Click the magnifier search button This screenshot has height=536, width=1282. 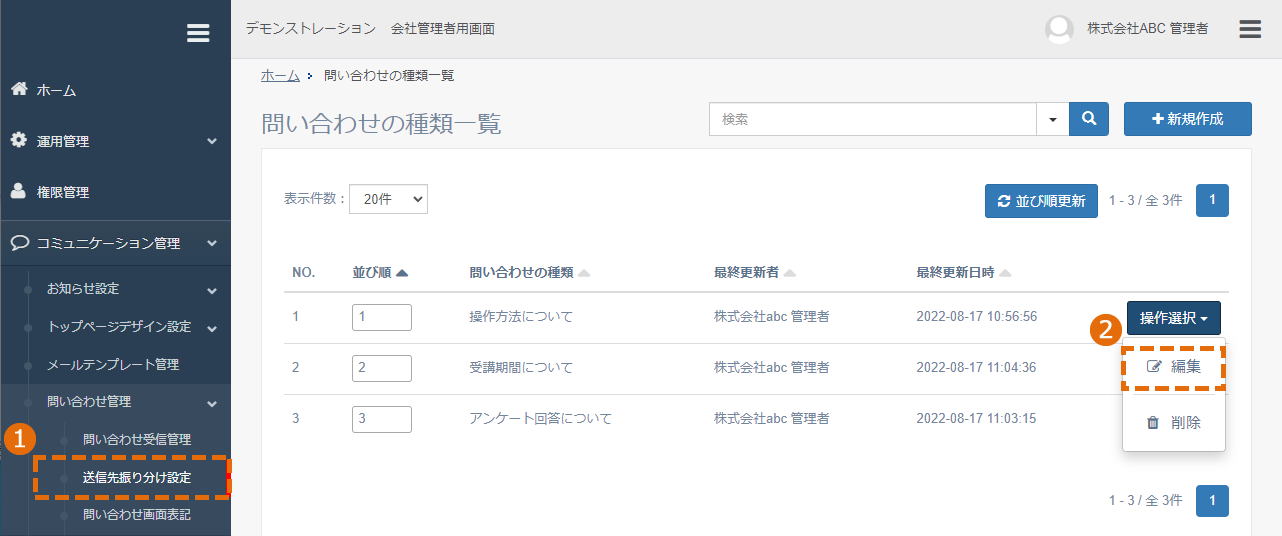point(1089,119)
